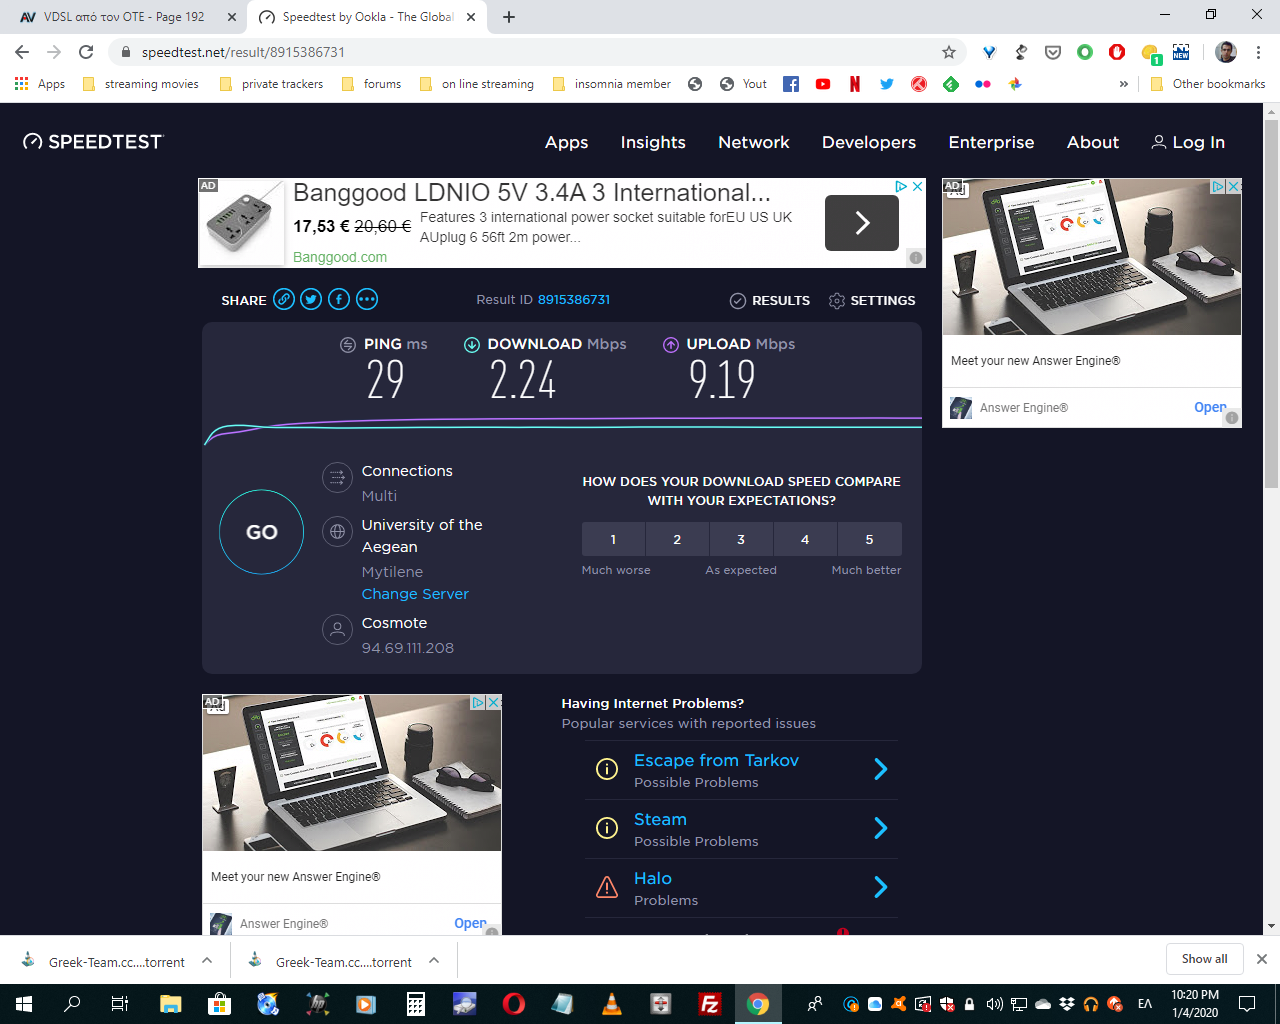Open Escape from Tarkov link
This screenshot has height=1024, width=1280.
[716, 760]
